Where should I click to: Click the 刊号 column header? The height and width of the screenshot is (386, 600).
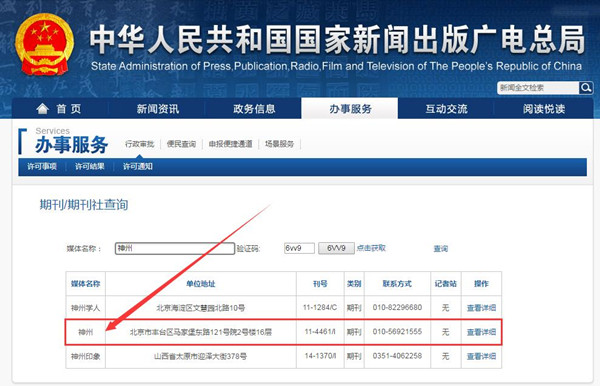320,284
